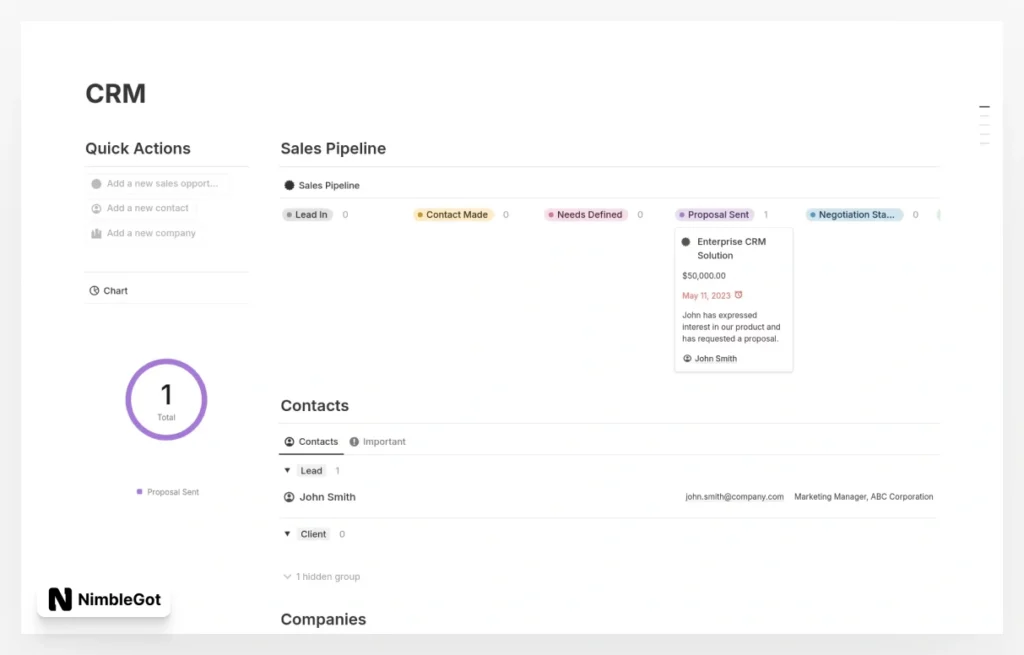Click the CRM page title
1024x655 pixels.
coord(116,93)
